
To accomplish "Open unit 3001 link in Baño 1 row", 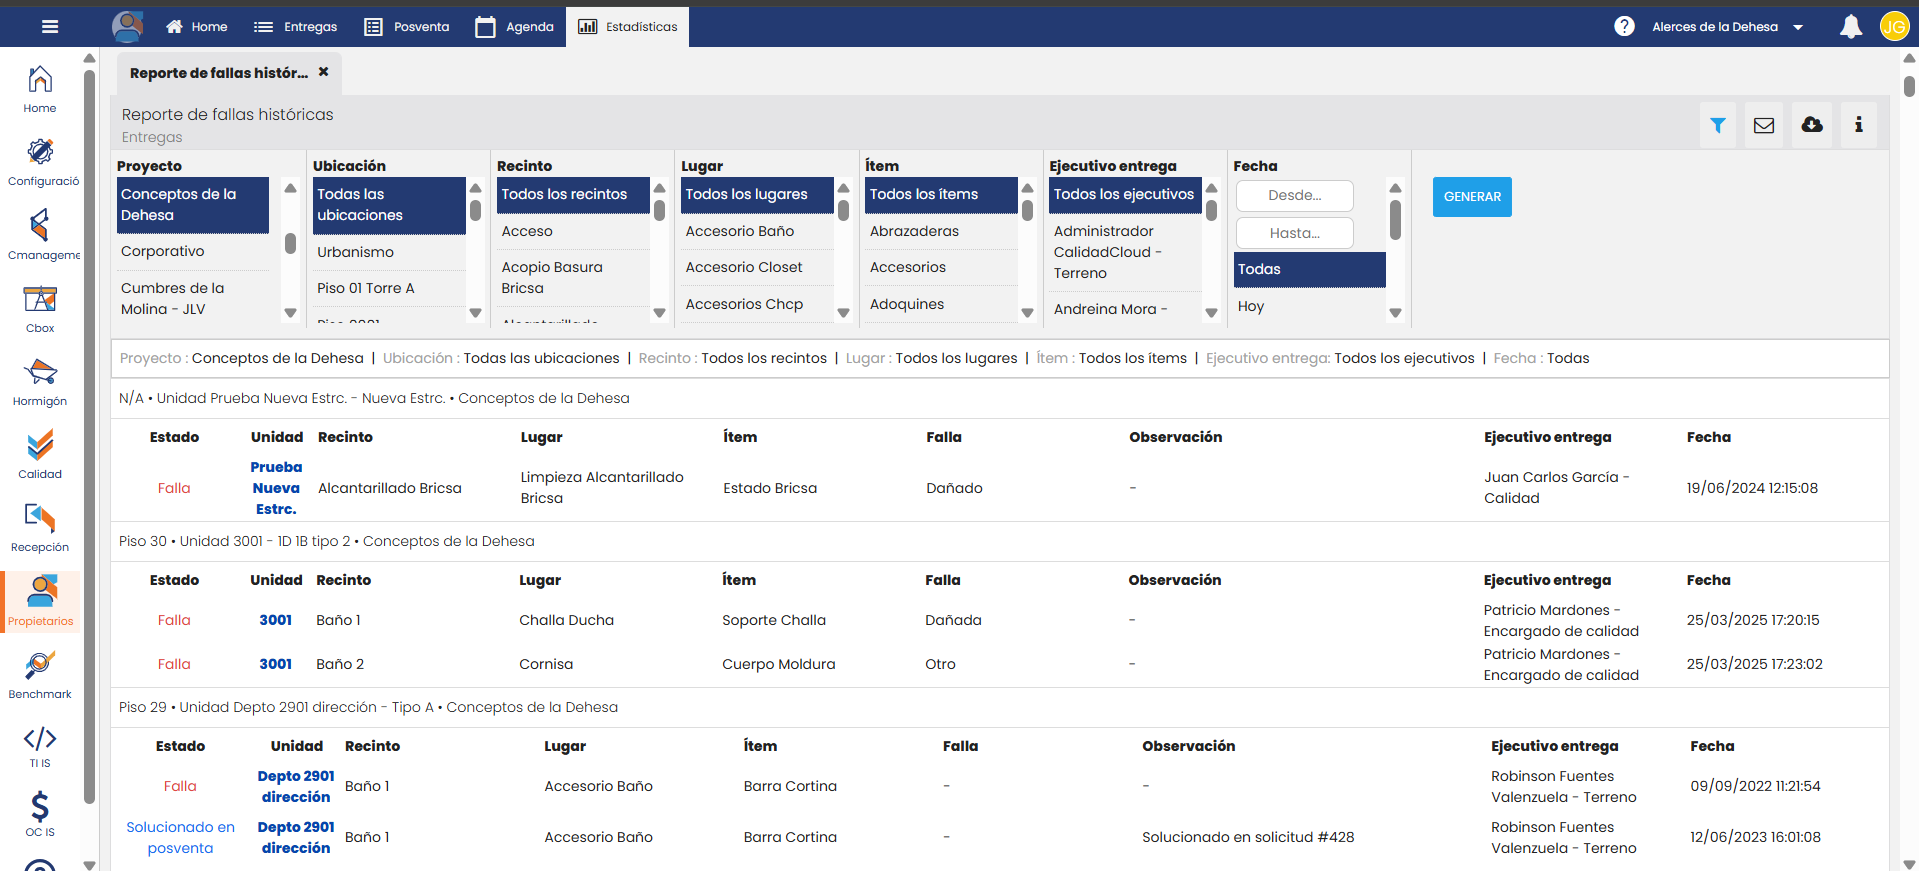I will coord(276,620).
